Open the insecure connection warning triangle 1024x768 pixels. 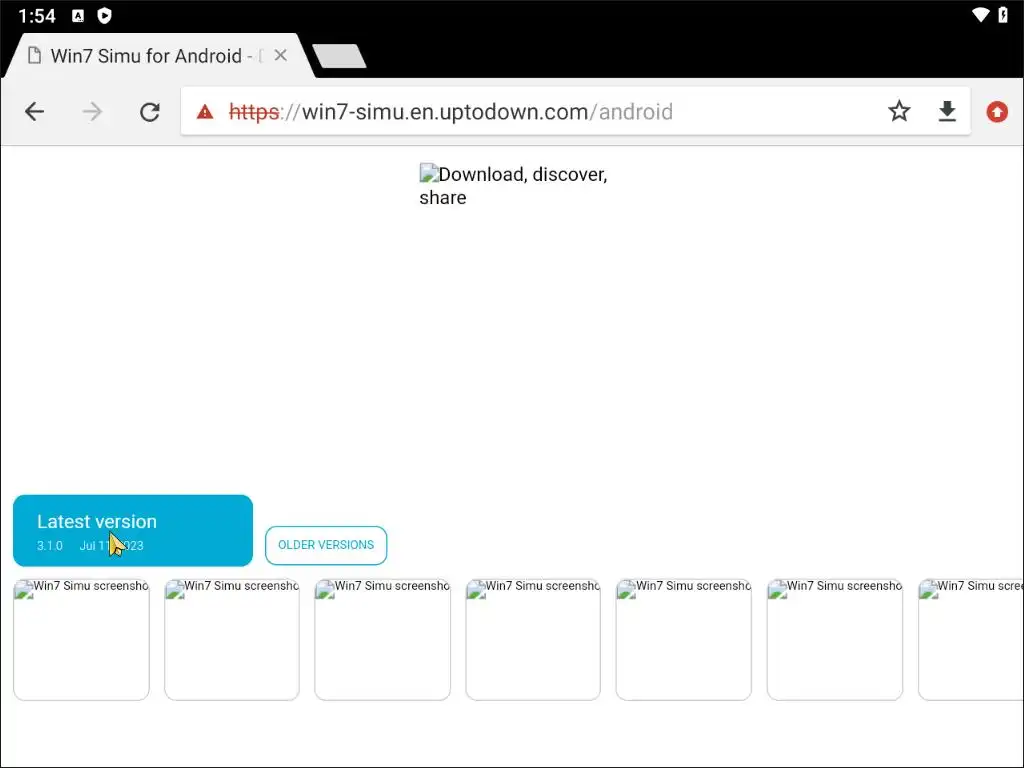pos(205,112)
